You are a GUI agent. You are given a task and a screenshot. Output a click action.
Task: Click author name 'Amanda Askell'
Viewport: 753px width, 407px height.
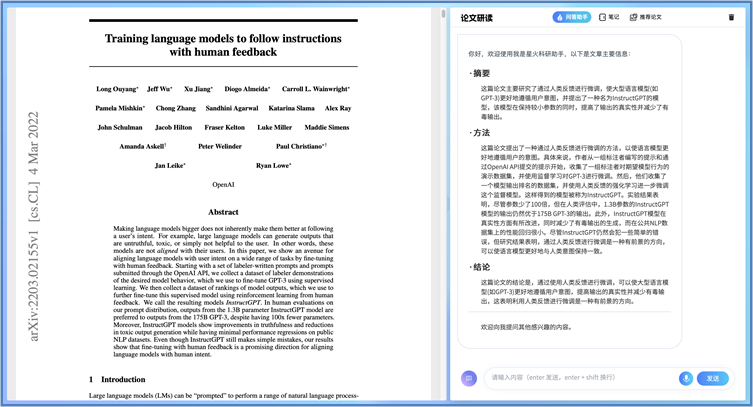[x=142, y=146]
